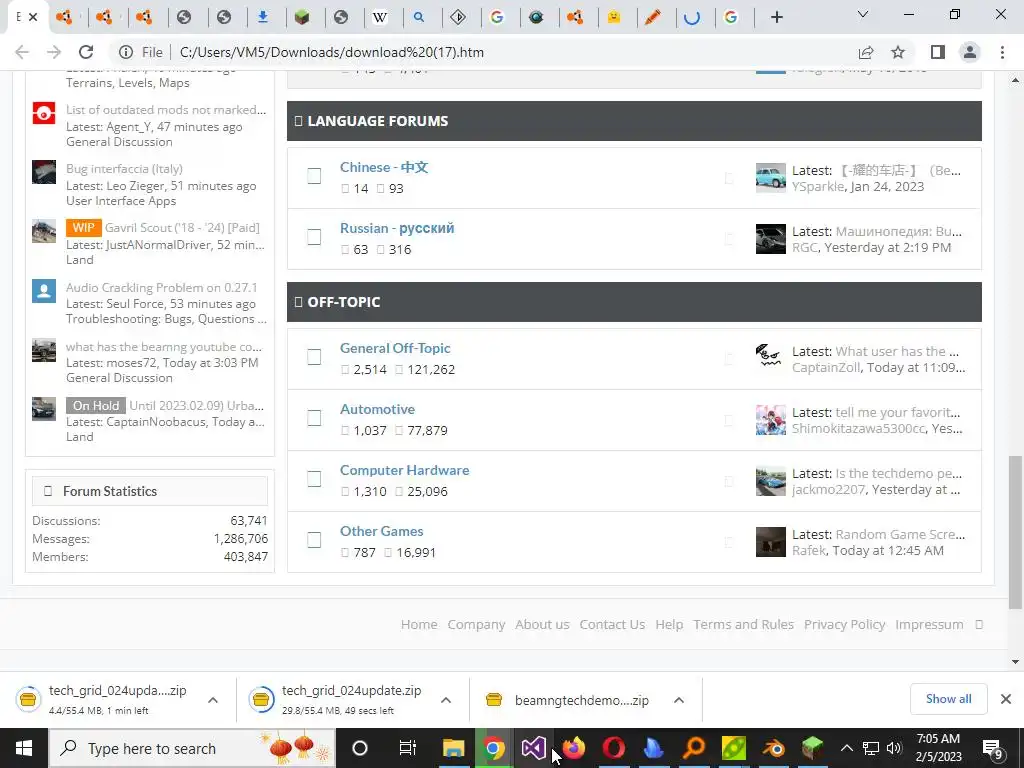Open the Automotive forum link

pos(377,409)
